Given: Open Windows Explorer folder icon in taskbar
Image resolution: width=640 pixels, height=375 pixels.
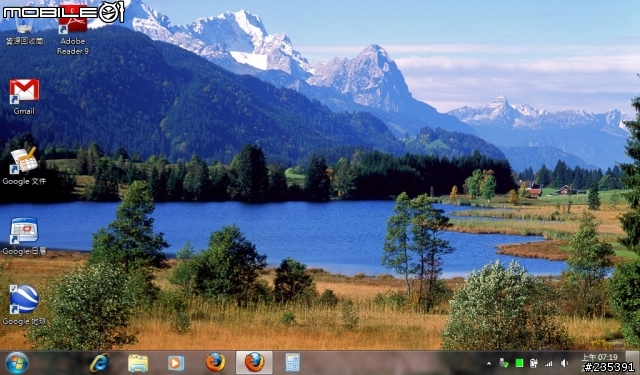Looking at the screenshot, I should tap(138, 363).
